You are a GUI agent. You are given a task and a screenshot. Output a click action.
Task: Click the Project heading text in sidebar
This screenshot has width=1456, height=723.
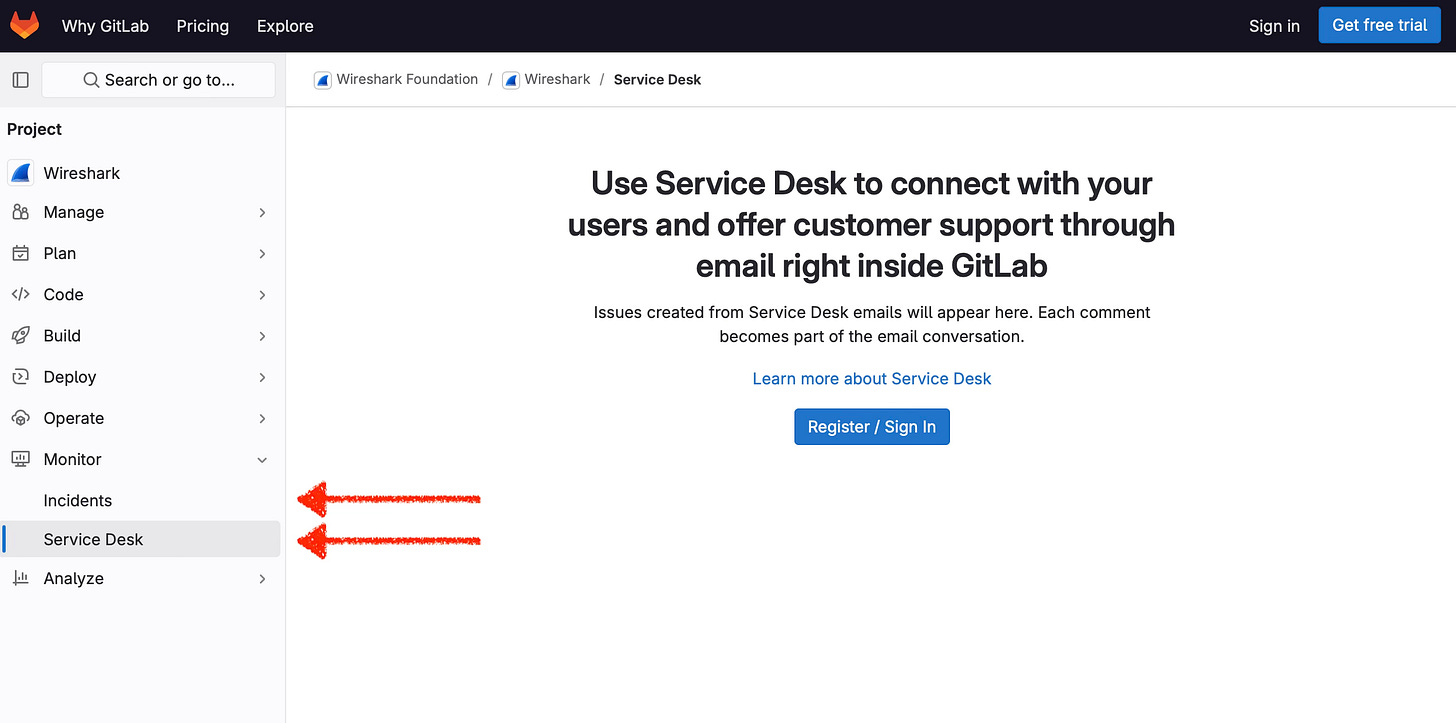pyautogui.click(x=34, y=129)
